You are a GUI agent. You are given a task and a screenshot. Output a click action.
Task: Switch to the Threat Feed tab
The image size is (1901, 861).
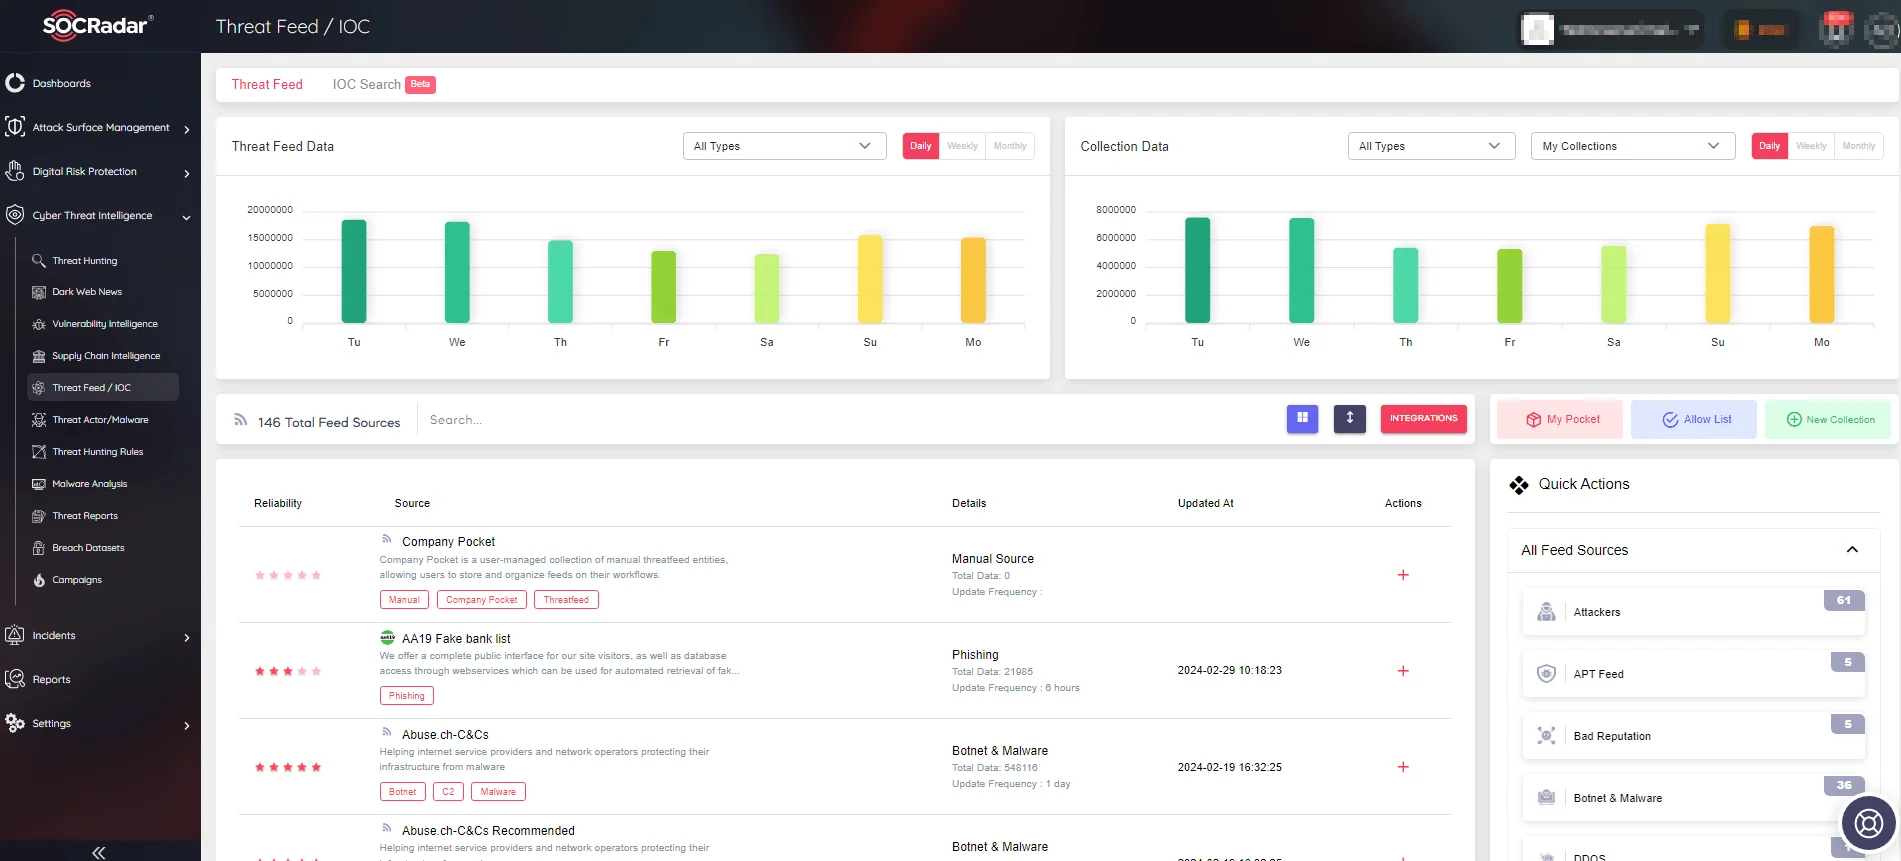(267, 84)
